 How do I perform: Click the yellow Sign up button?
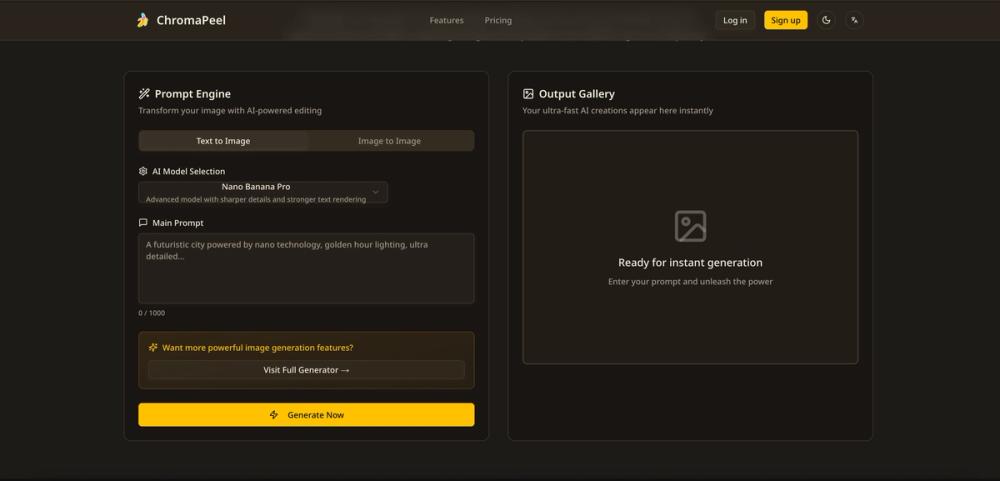[786, 20]
